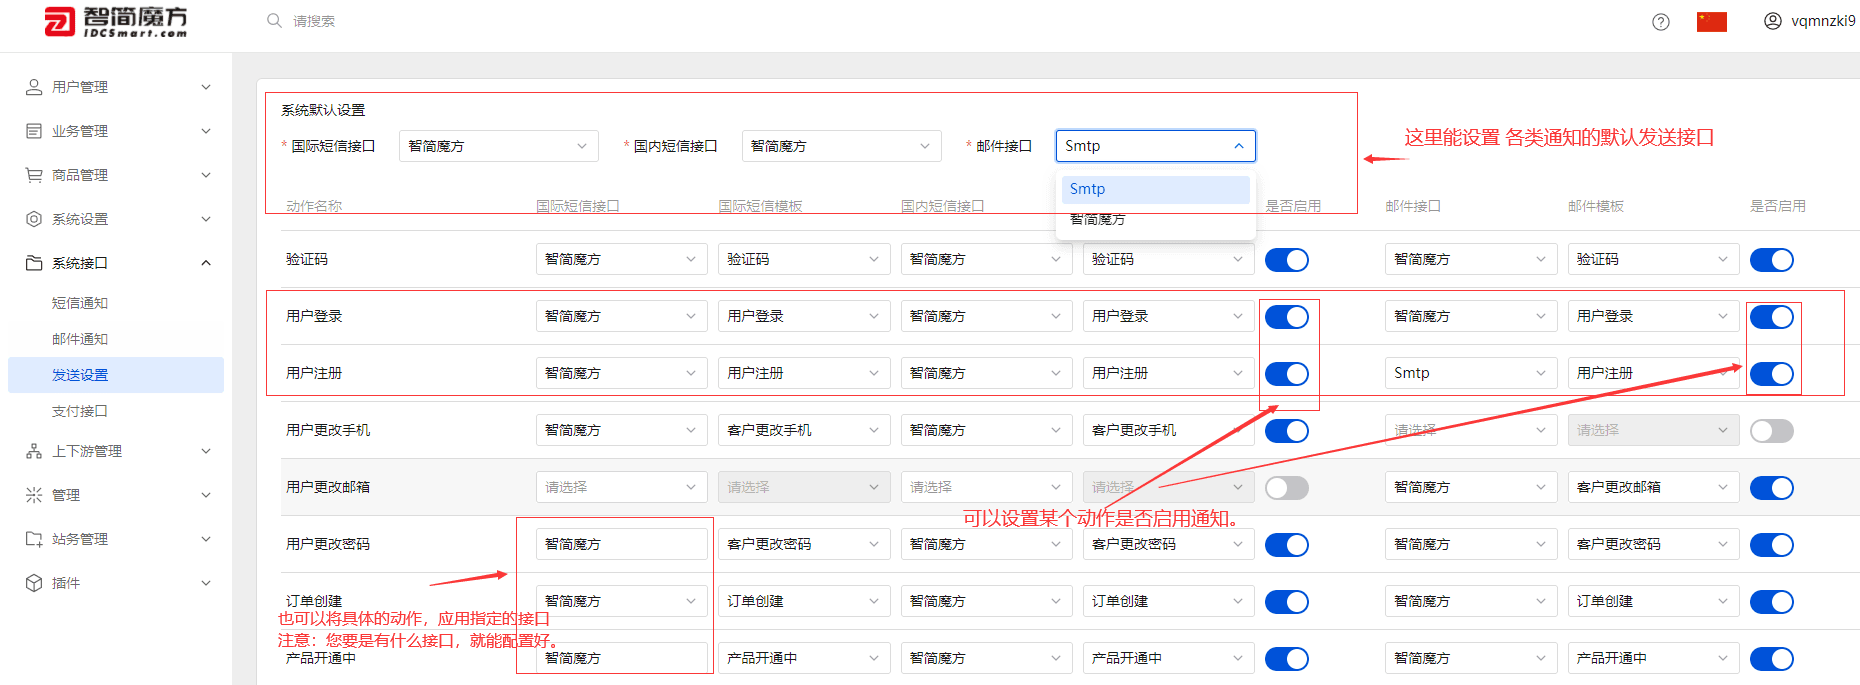Screen dimensions: 1860x685
Task: Open 邮件通知 submenu item
Action: tap(80, 339)
